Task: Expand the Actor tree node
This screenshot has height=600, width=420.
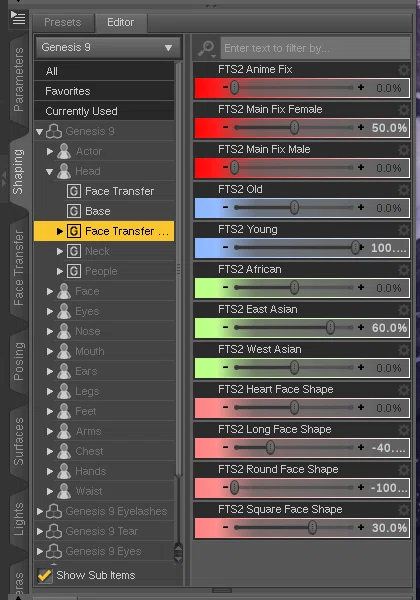Action: pyautogui.click(x=50, y=151)
